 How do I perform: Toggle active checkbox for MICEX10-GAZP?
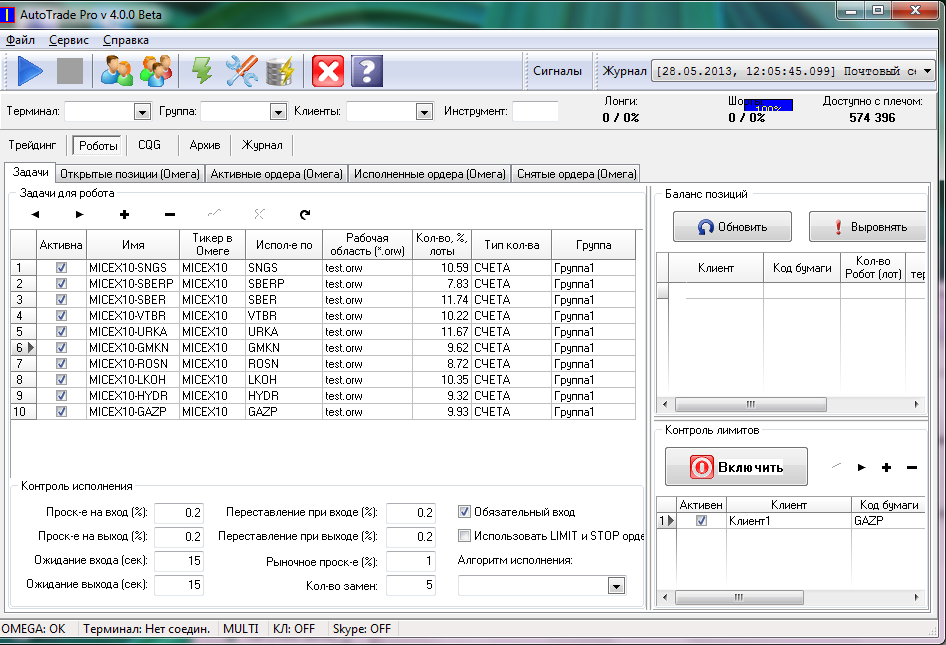pyautogui.click(x=62, y=411)
